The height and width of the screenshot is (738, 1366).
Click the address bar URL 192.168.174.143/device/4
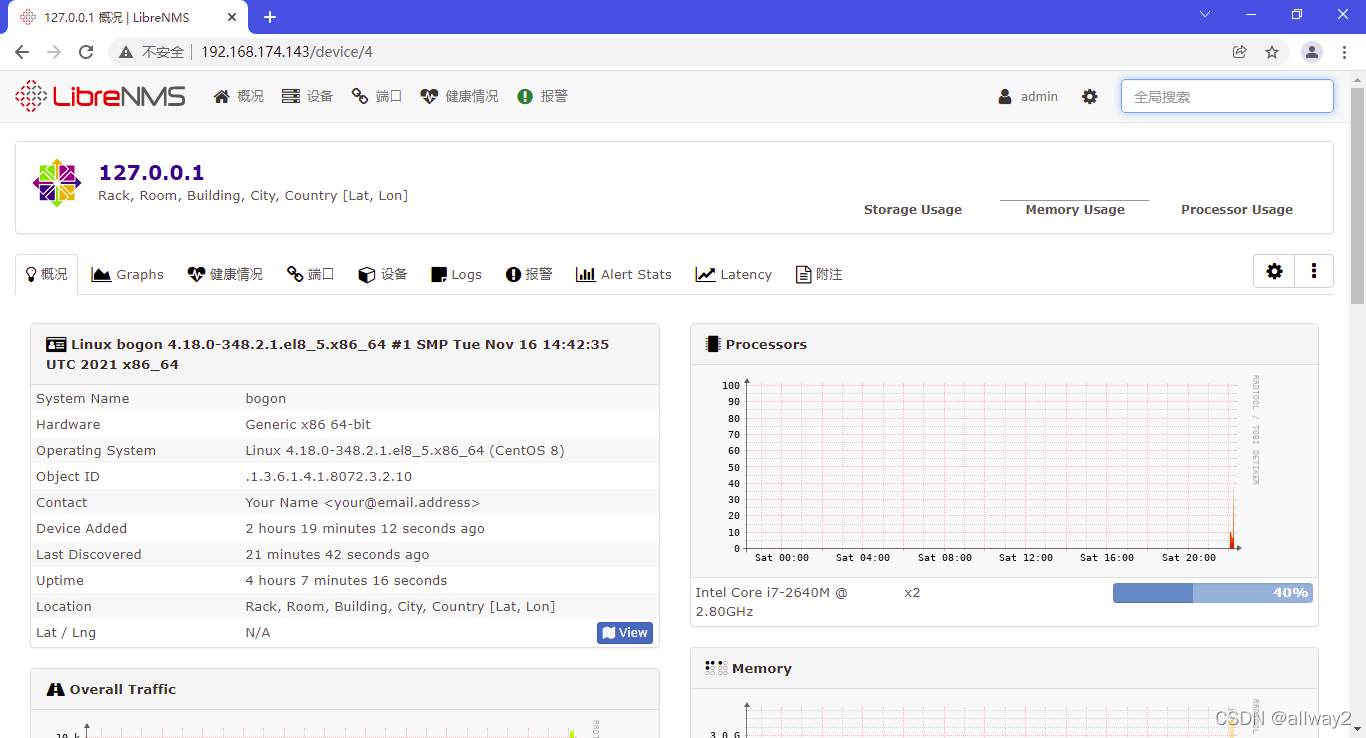point(287,52)
